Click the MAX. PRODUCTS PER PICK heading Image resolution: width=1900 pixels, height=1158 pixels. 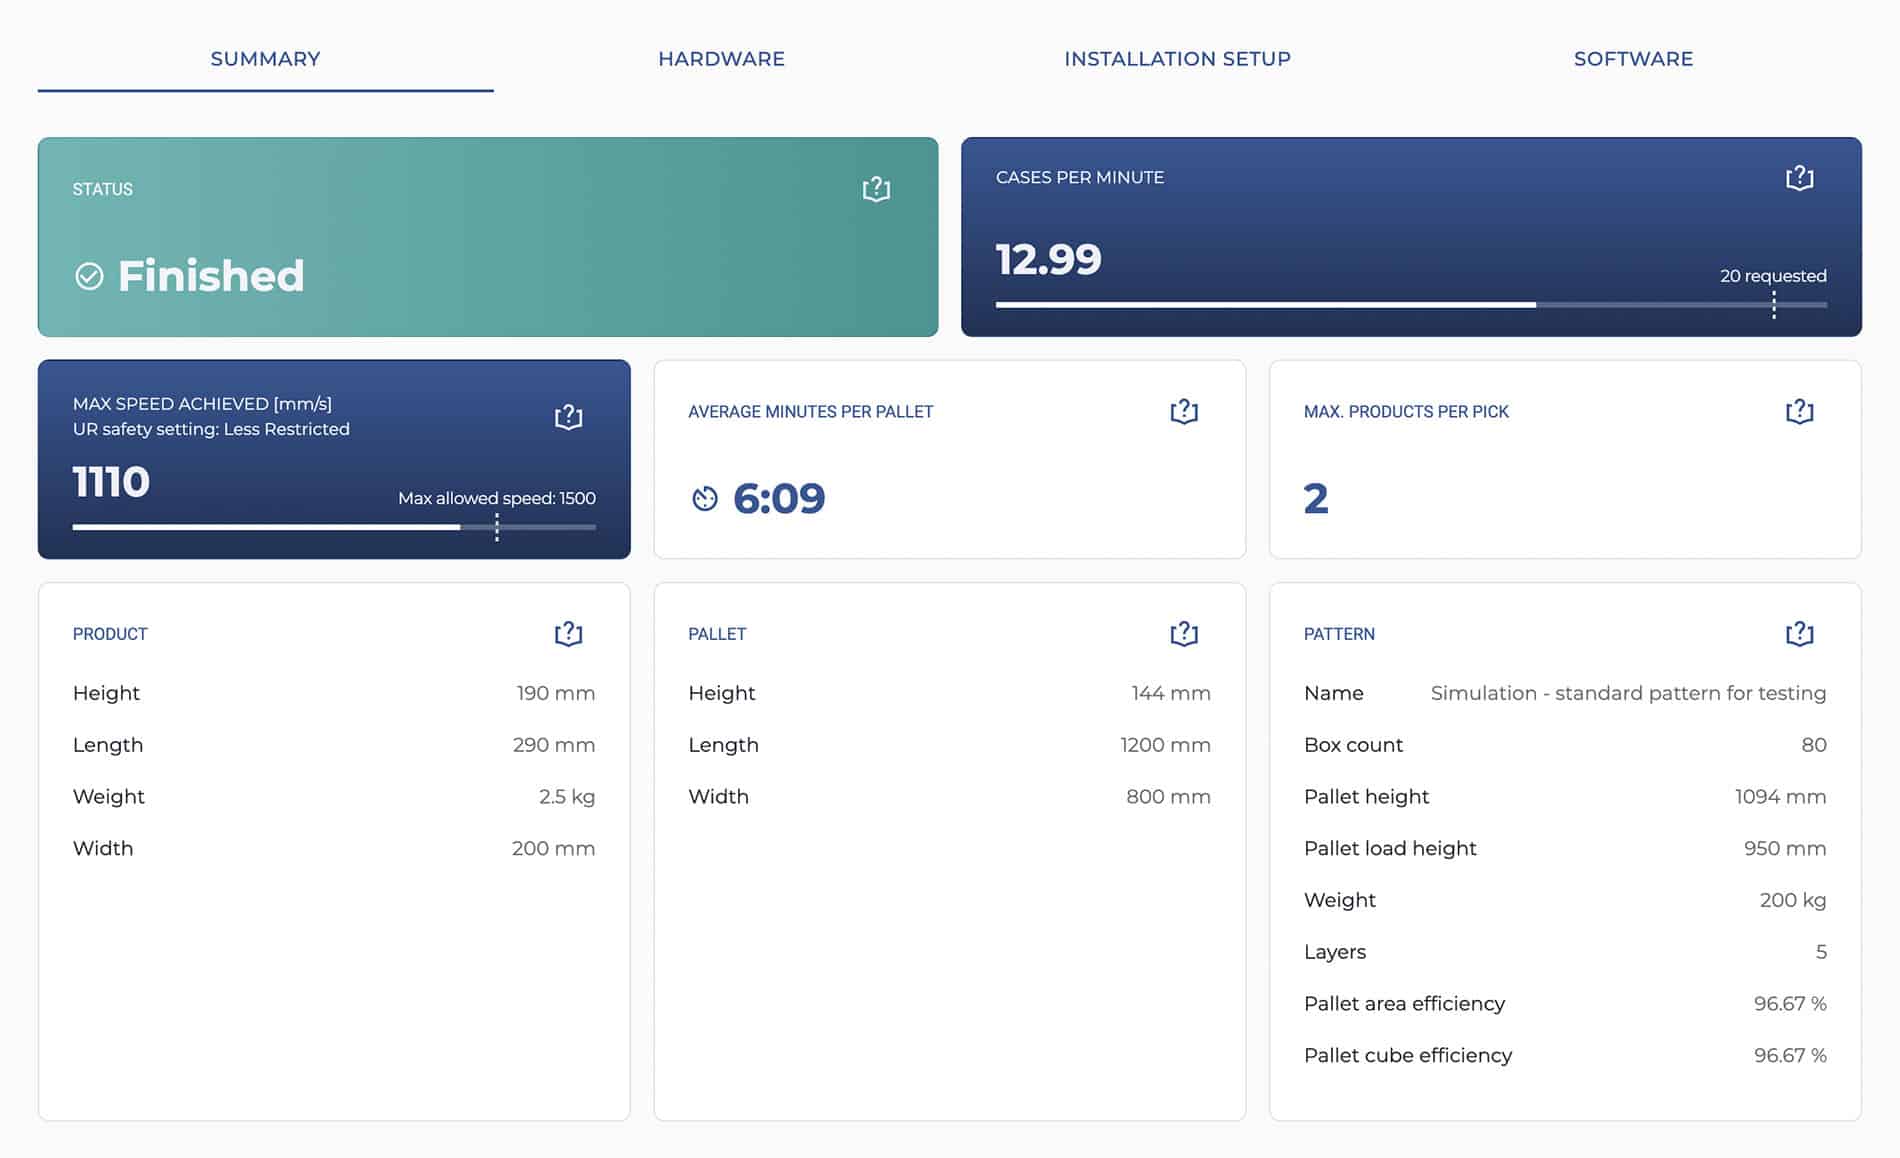(1406, 412)
